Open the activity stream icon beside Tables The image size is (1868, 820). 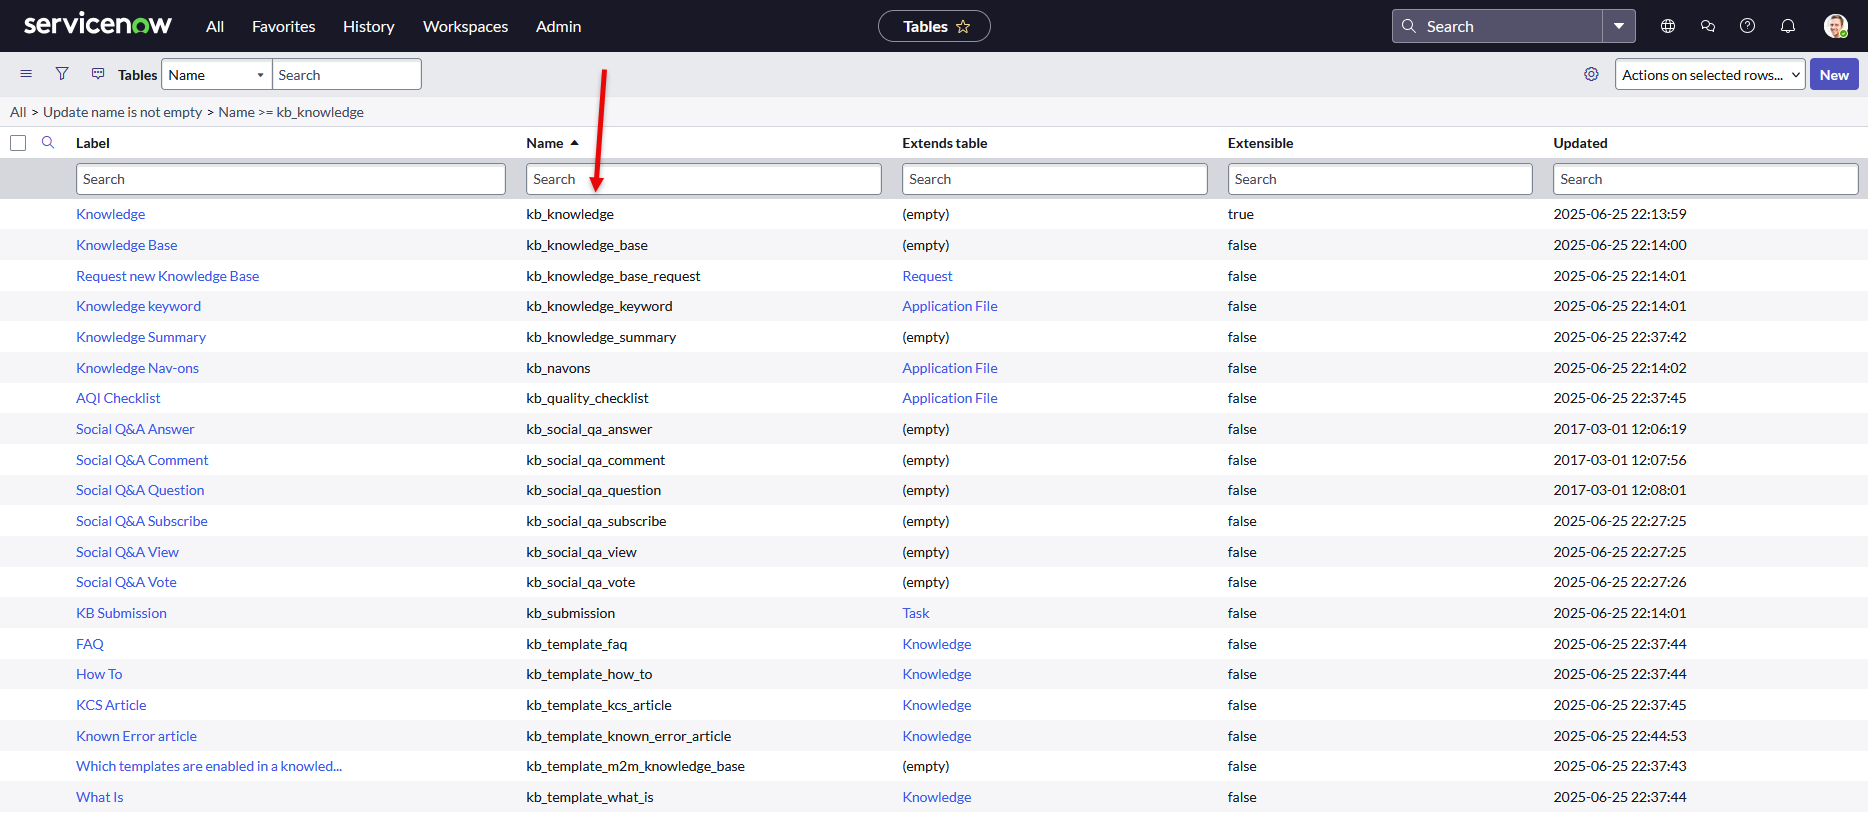coord(98,74)
